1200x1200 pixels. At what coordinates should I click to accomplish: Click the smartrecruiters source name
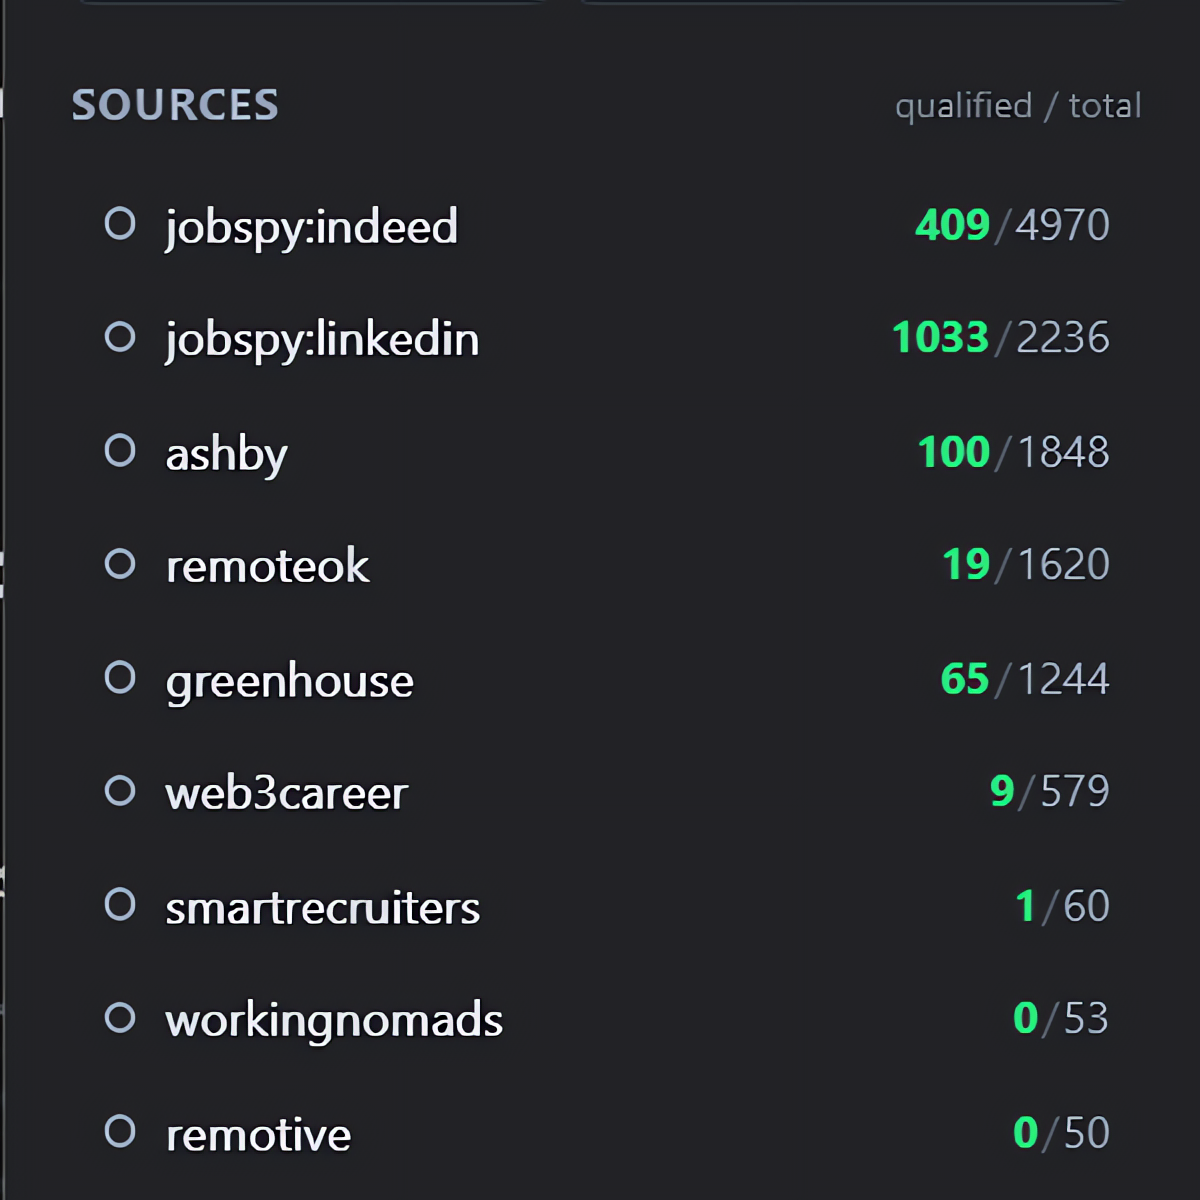coord(323,908)
